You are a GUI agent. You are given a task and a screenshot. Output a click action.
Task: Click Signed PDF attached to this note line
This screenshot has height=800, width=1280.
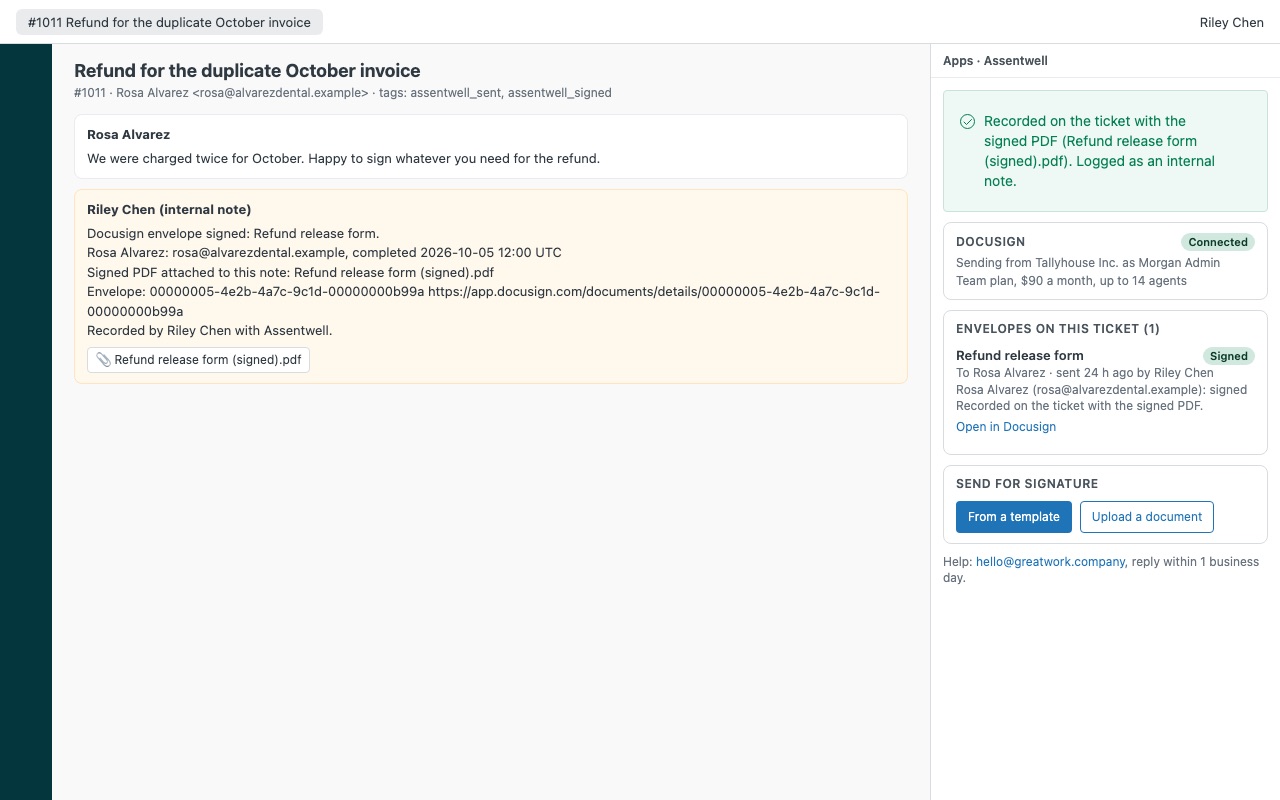pos(290,273)
